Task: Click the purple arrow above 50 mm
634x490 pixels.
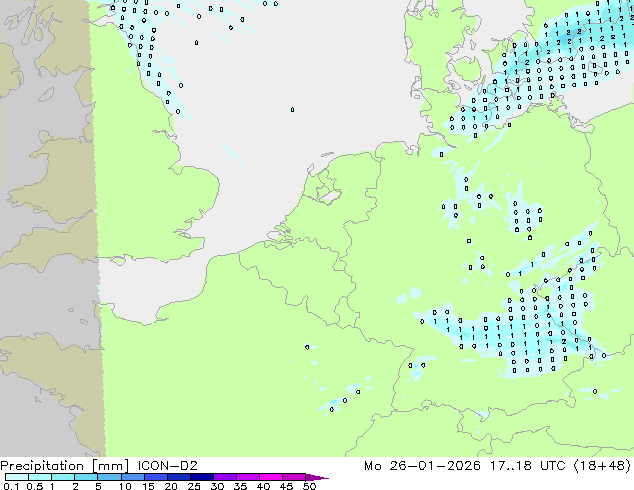Action: pyautogui.click(x=317, y=477)
